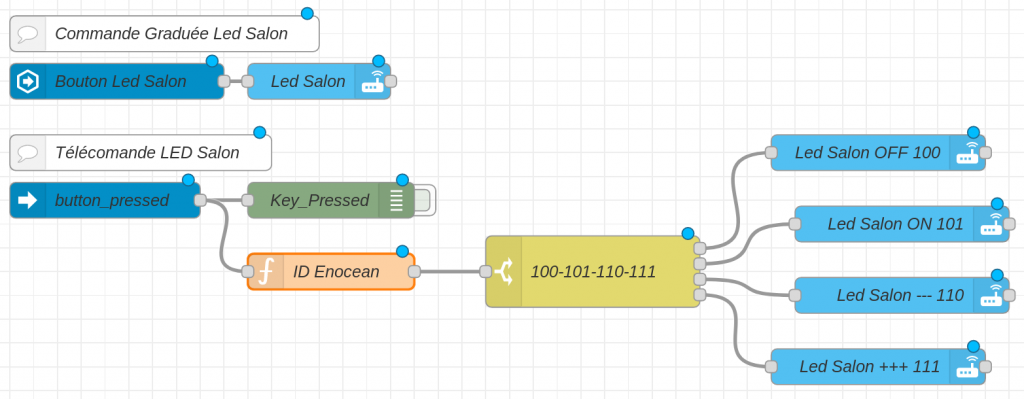This screenshot has height=399, width=1024.
Task: Click the router icon on Led Salon +++ 111
Action: click(967, 366)
